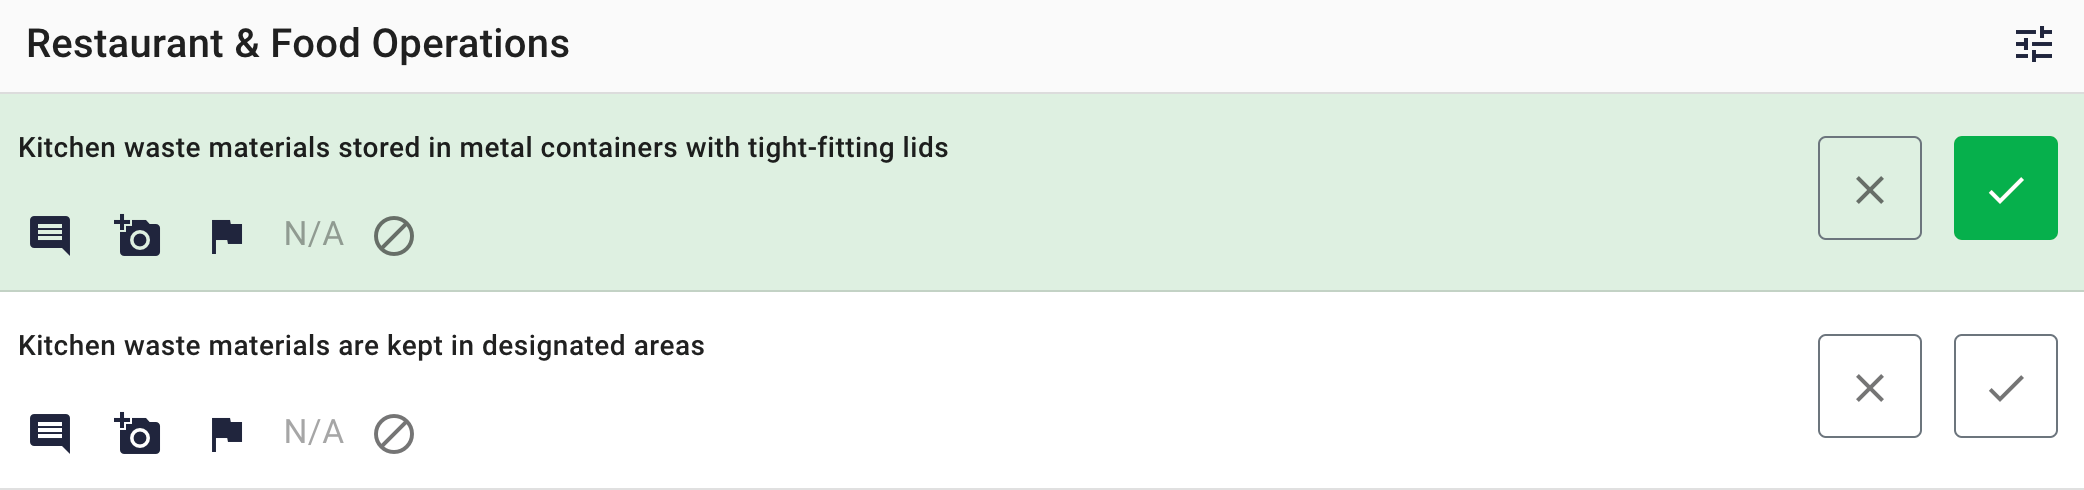This screenshot has width=2084, height=490.
Task: Click the text about designated areas
Action: point(361,346)
